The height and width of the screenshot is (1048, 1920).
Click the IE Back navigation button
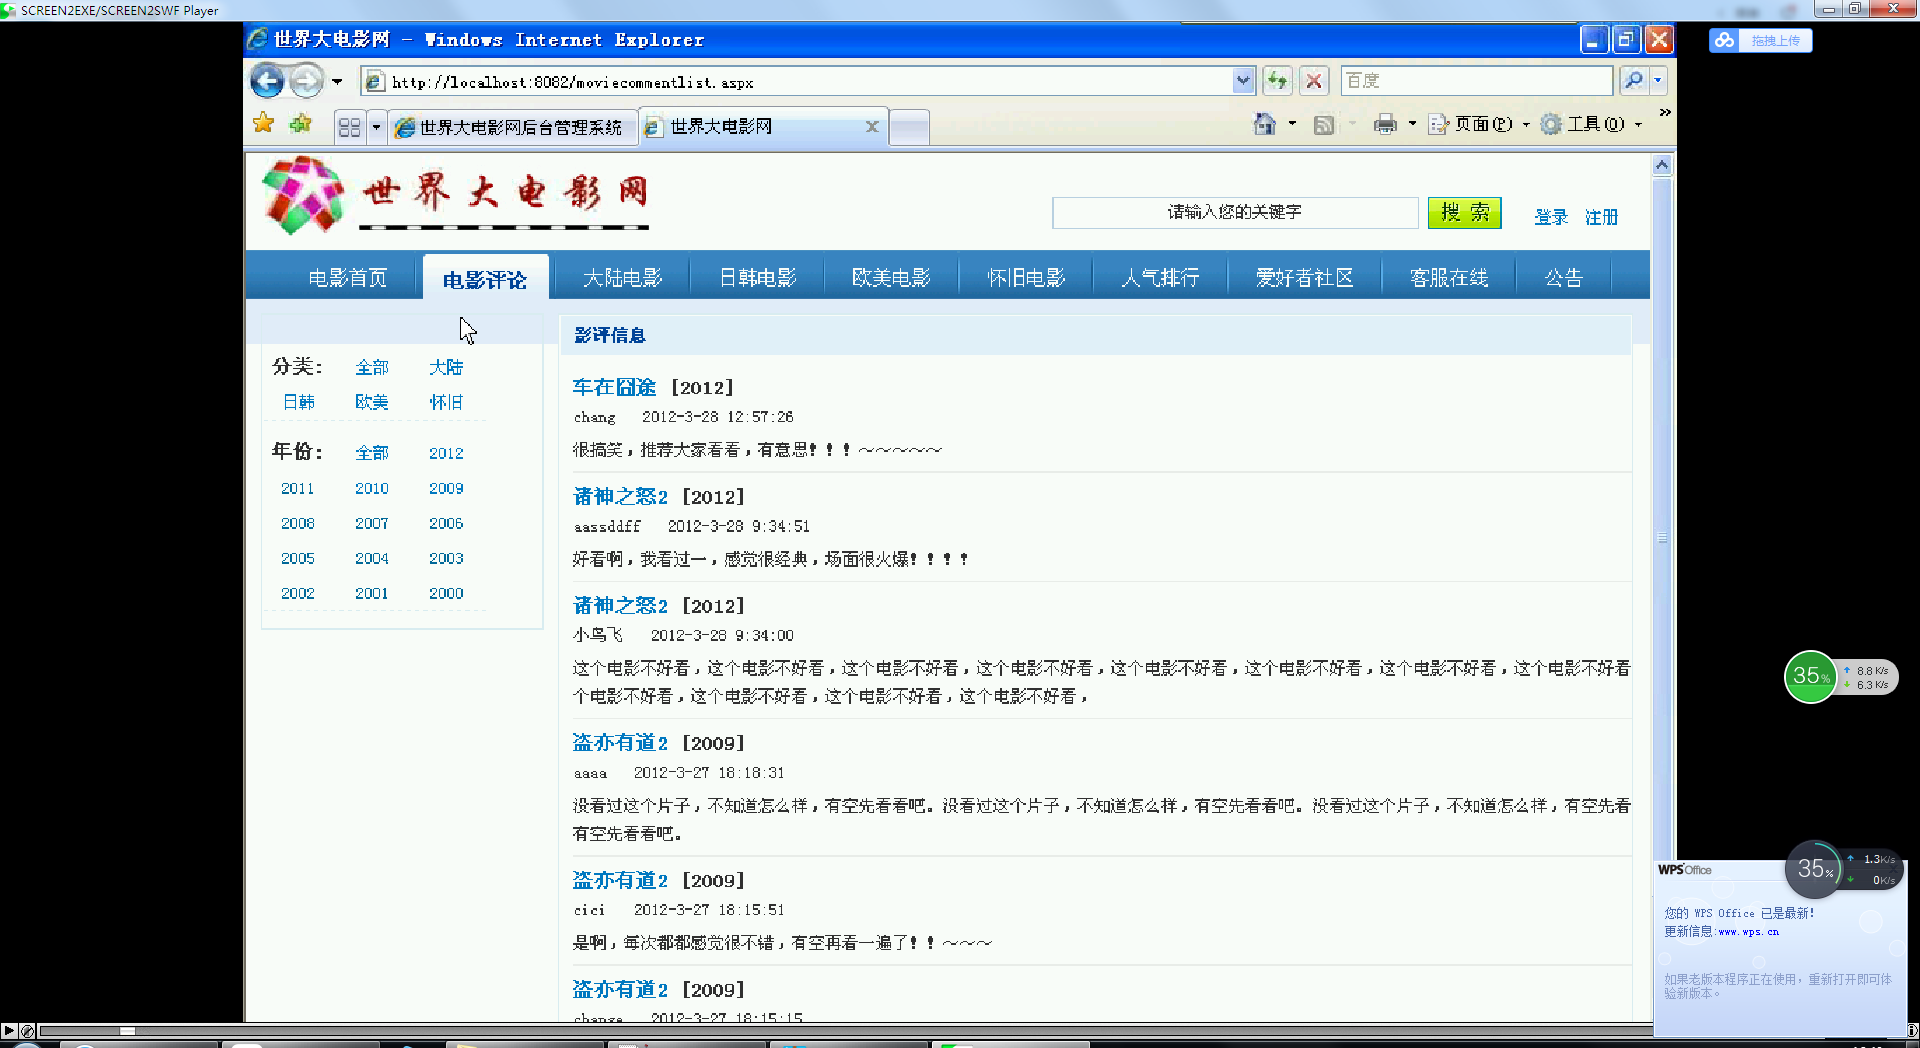[267, 80]
